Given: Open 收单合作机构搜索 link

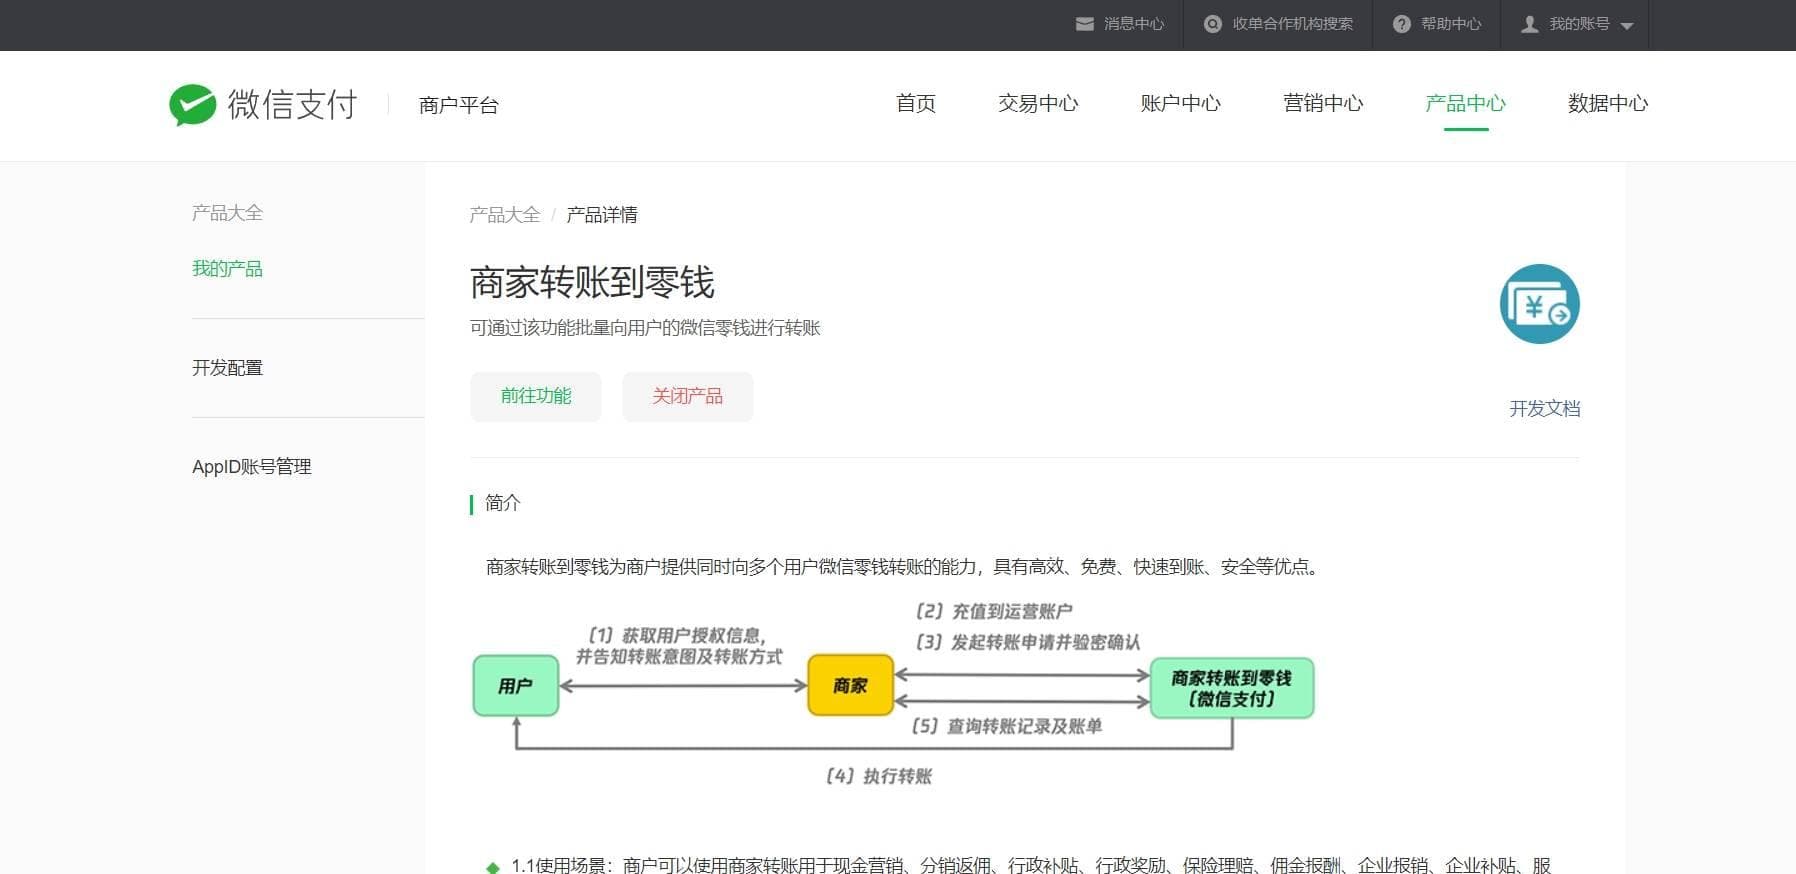Looking at the screenshot, I should 1292,24.
